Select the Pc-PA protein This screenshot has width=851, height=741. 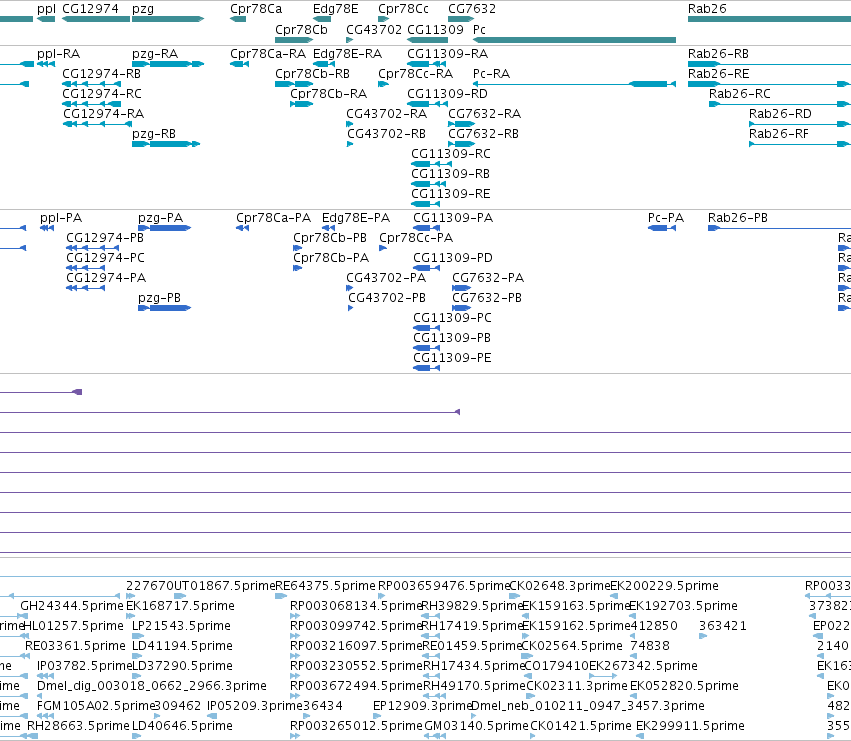click(x=662, y=228)
